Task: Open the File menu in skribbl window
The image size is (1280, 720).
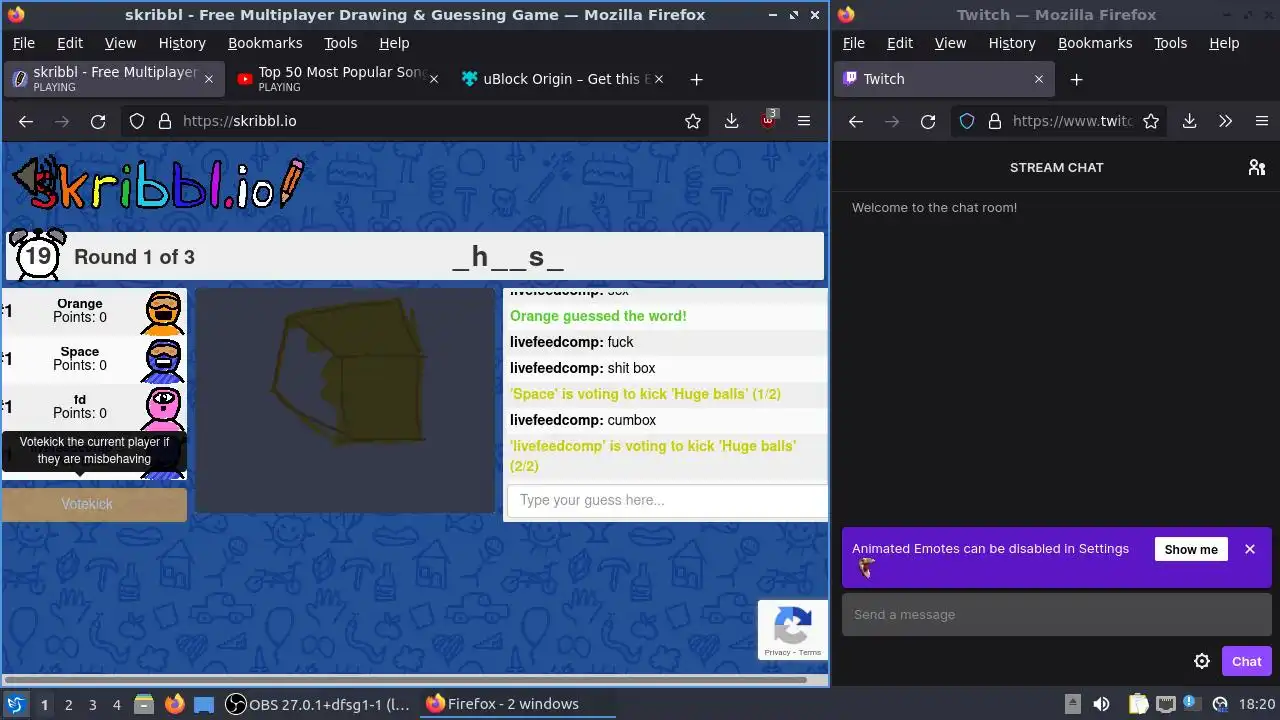Action: (x=24, y=43)
